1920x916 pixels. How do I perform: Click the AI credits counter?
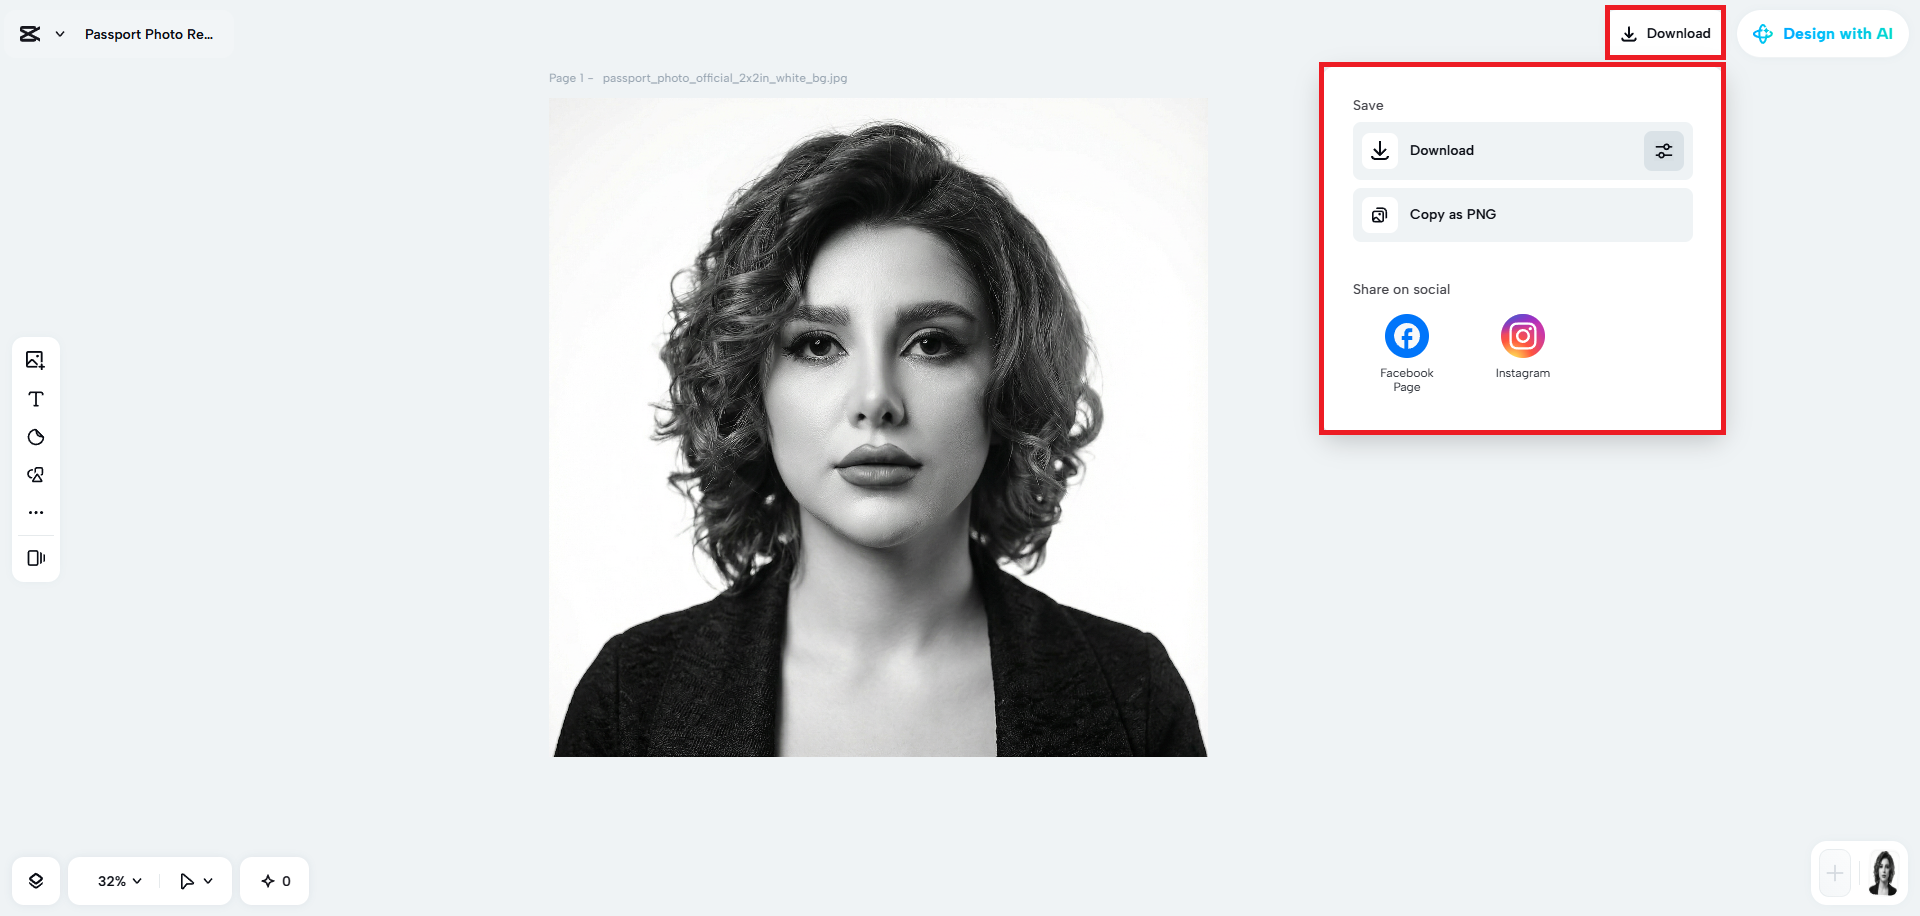pyautogui.click(x=275, y=881)
